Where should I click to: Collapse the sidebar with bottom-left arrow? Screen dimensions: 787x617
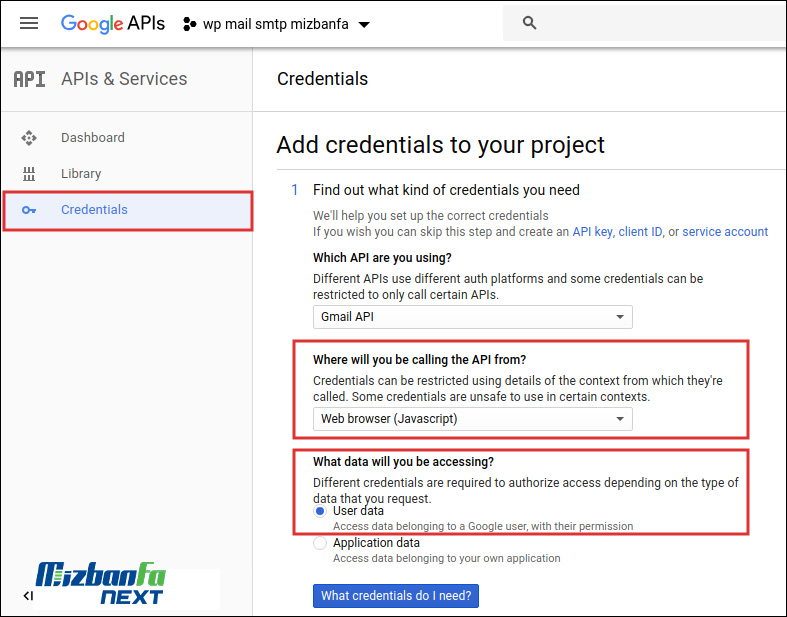[28, 596]
